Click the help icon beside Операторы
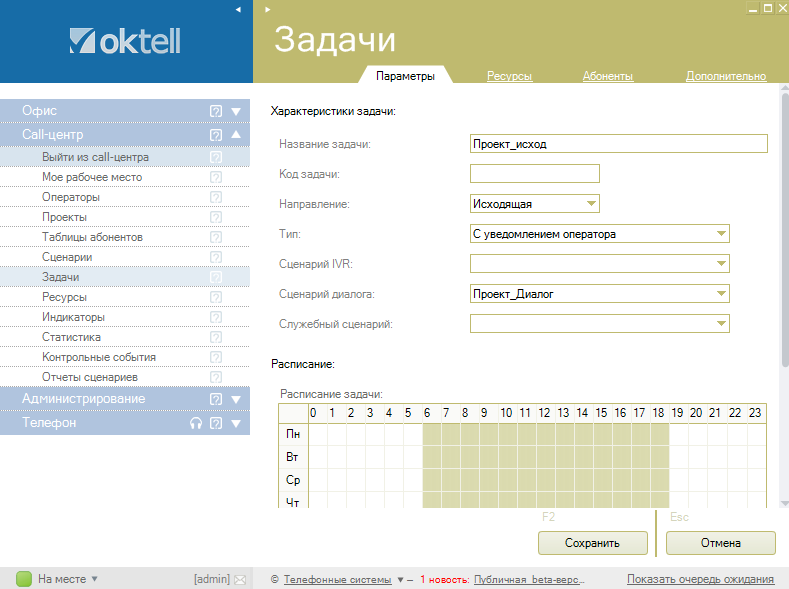 point(215,197)
